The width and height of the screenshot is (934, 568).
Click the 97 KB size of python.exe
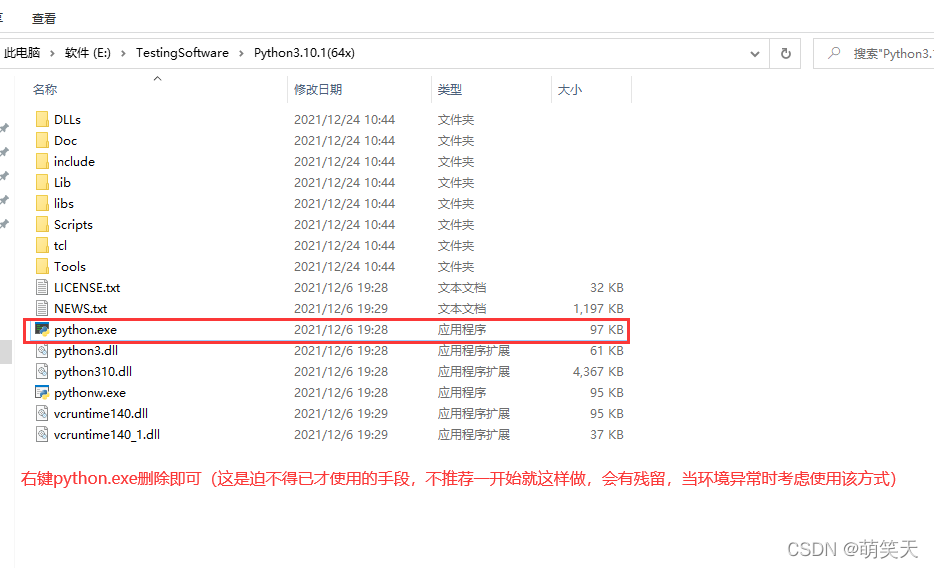pyautogui.click(x=607, y=329)
